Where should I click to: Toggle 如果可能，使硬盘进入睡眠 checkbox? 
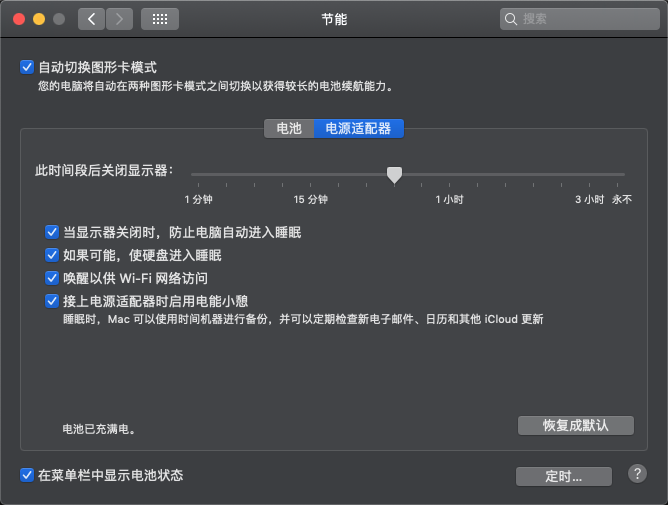point(52,255)
